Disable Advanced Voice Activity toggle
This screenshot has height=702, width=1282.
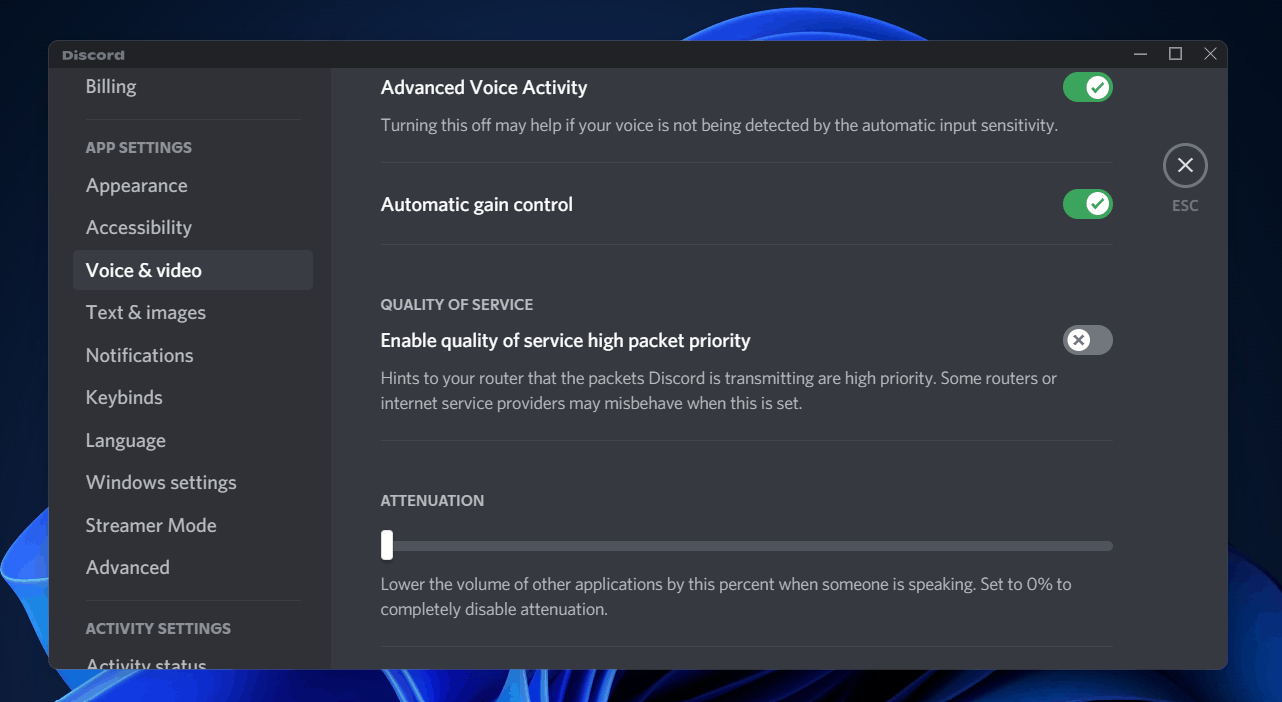point(1087,88)
